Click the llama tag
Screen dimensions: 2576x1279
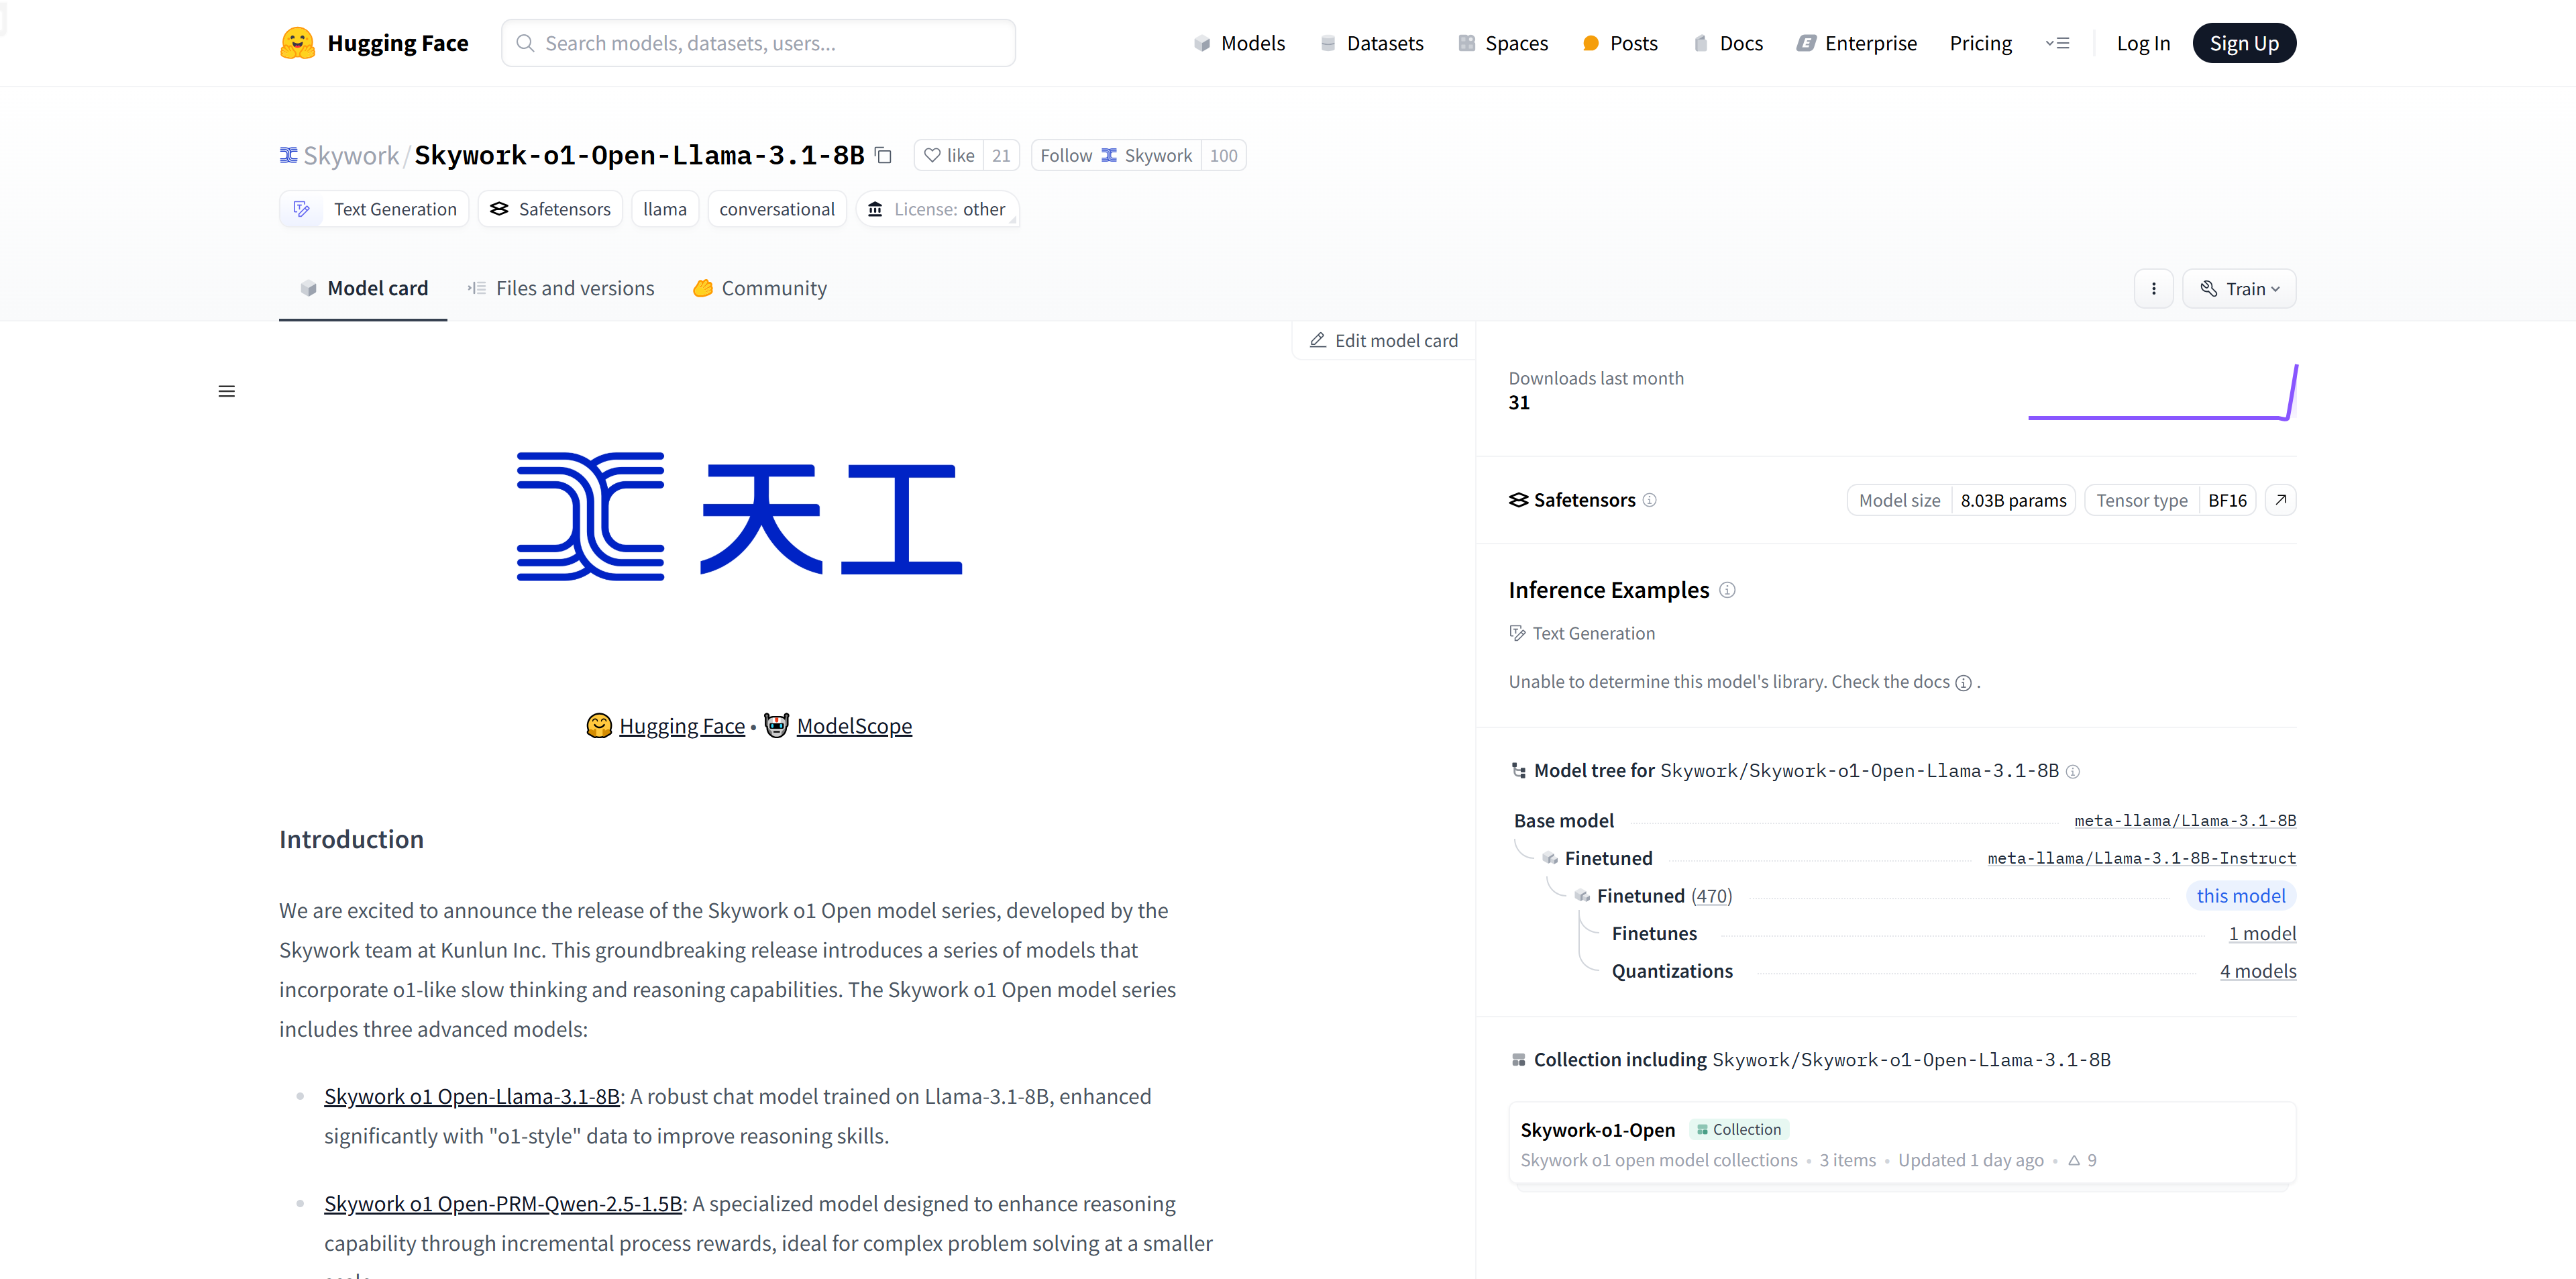pos(665,209)
